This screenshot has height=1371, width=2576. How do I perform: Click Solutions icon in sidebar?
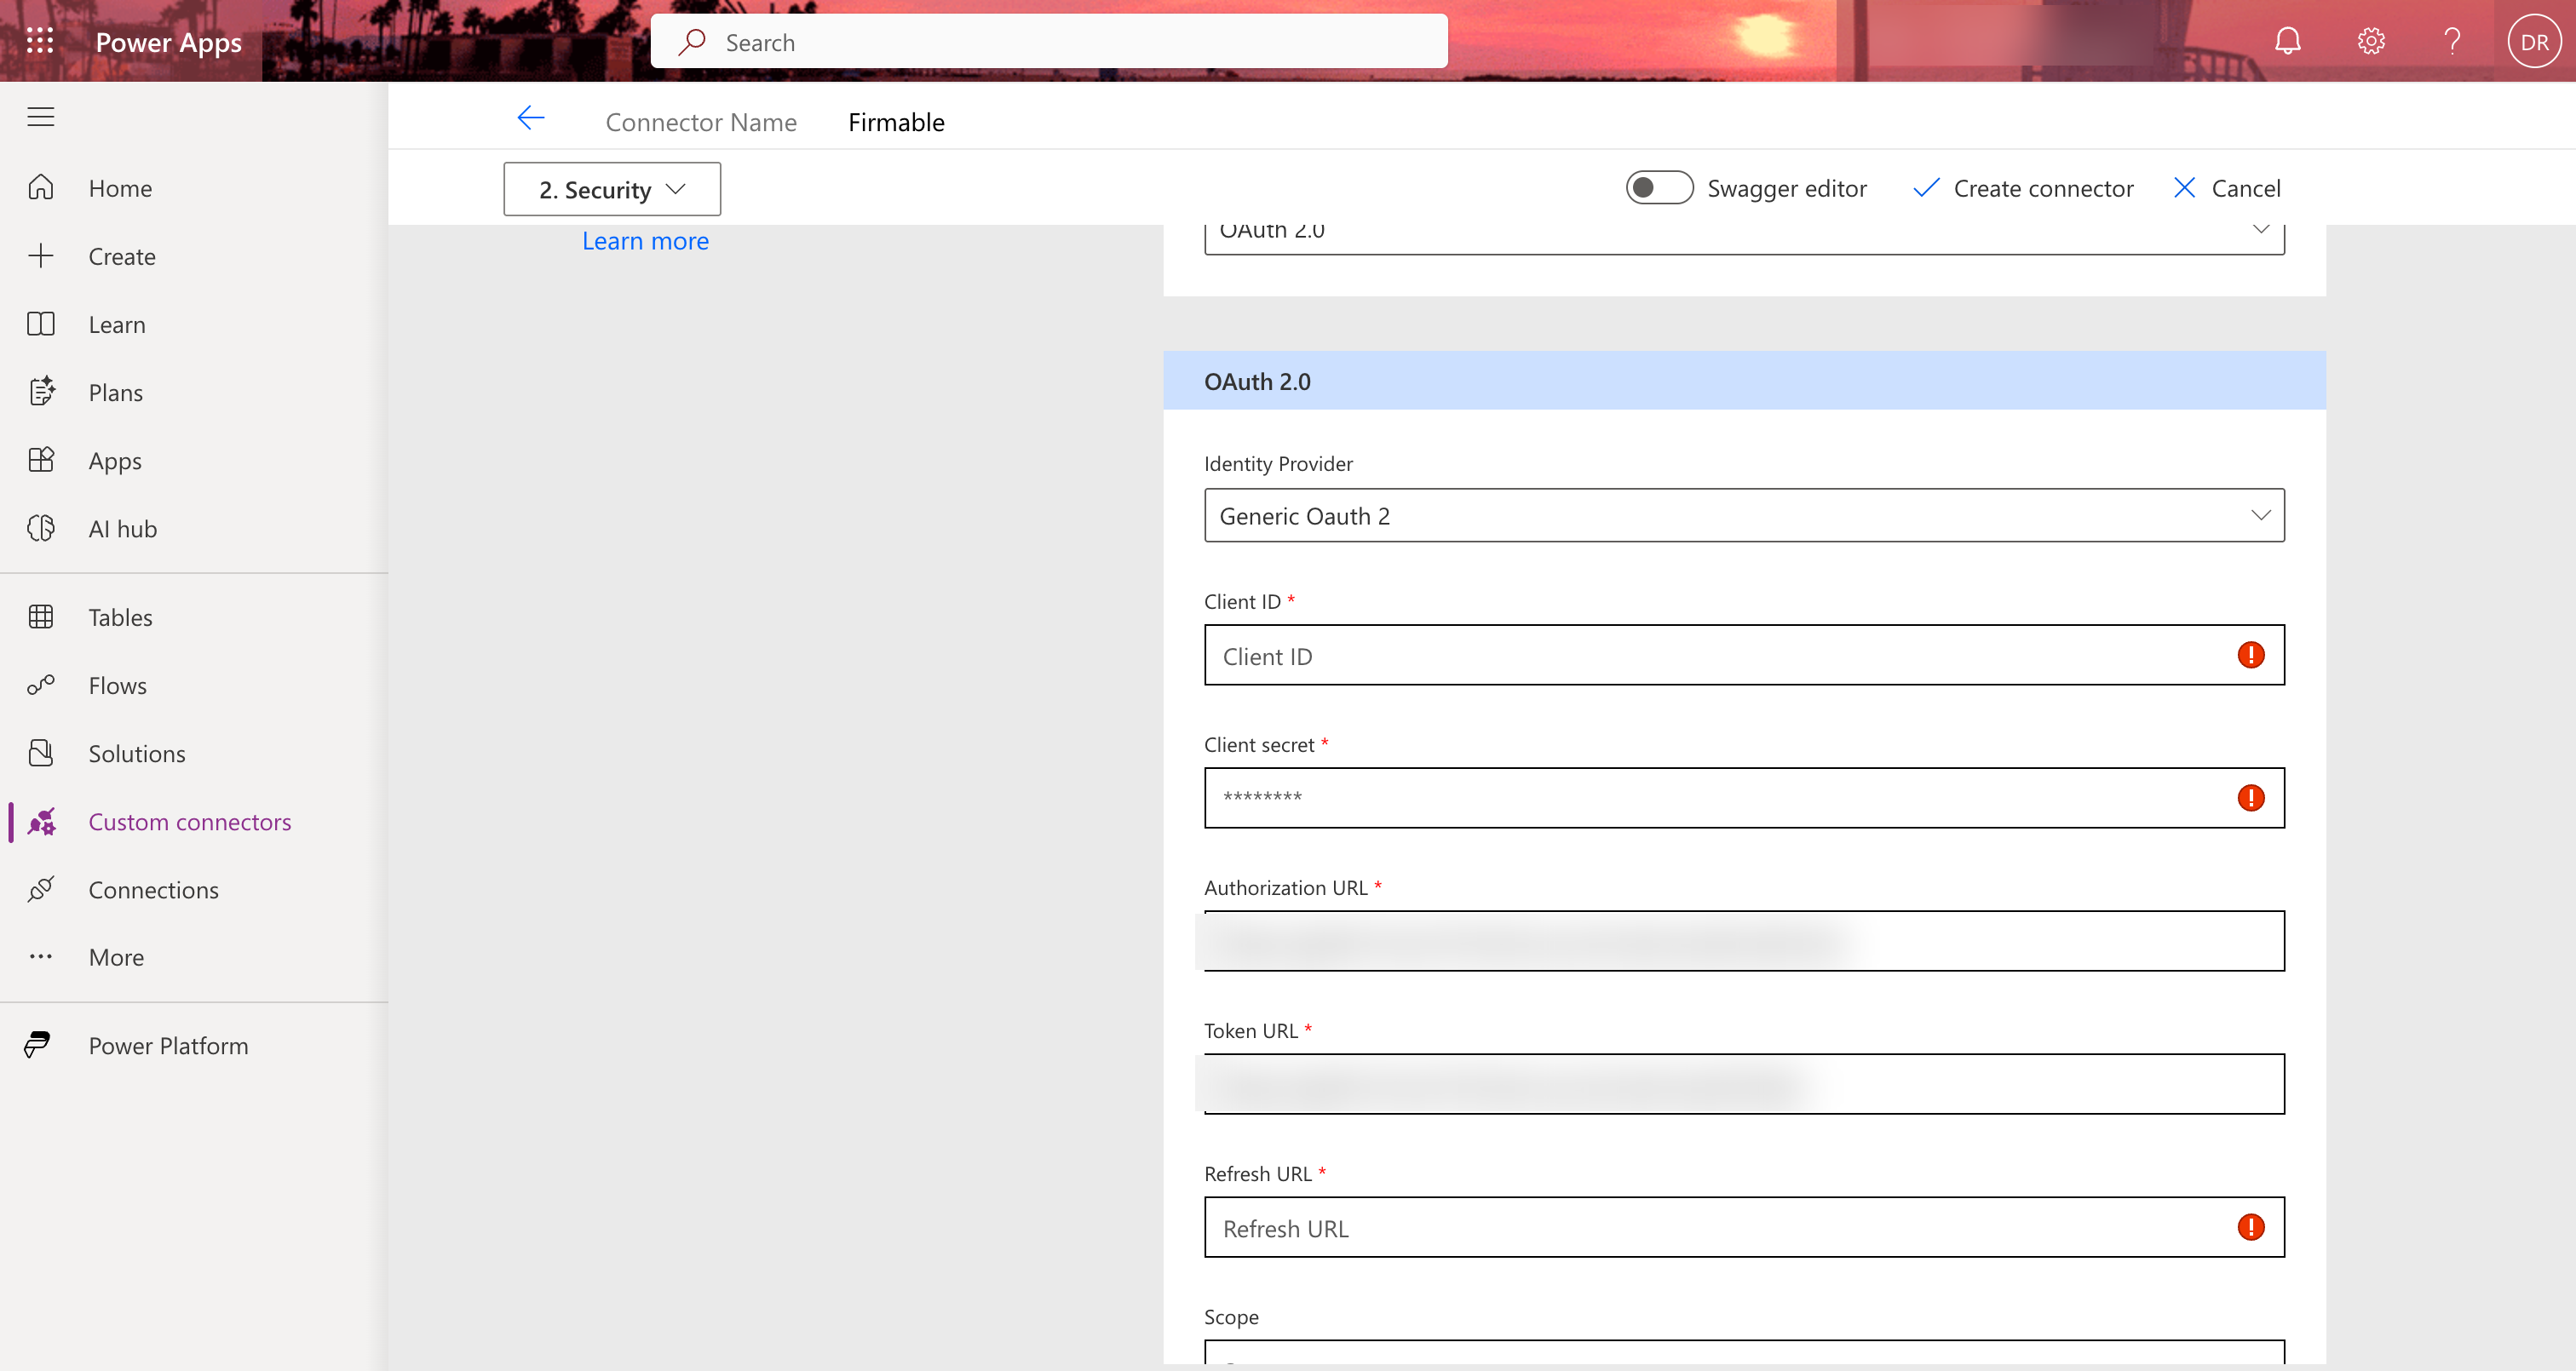click(x=41, y=753)
